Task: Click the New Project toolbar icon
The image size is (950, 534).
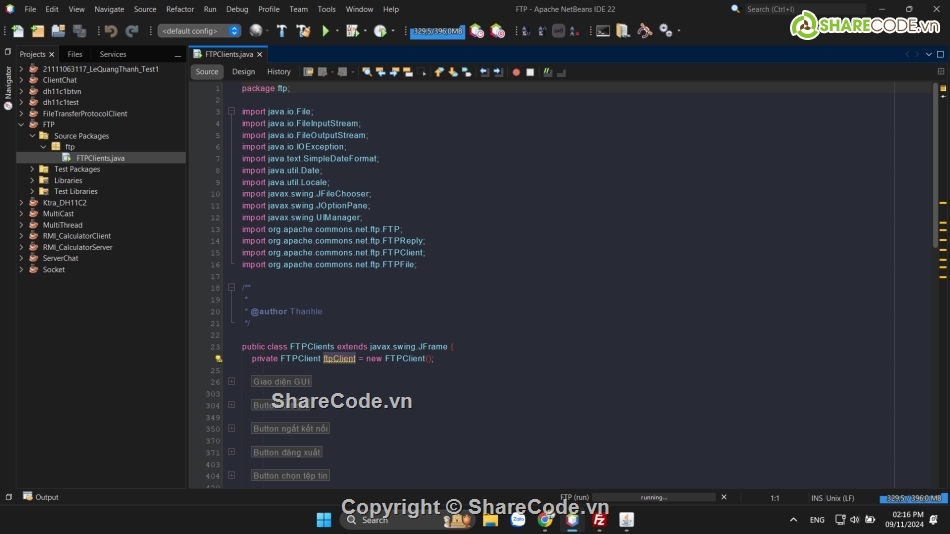Action: [x=38, y=31]
